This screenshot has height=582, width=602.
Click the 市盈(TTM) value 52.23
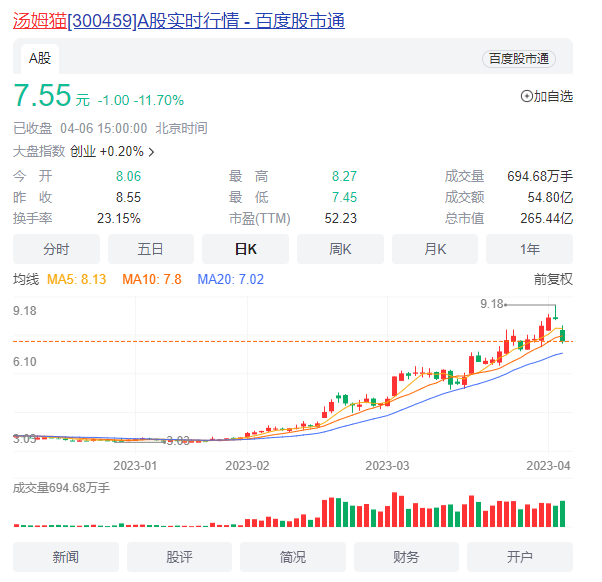pos(341,218)
